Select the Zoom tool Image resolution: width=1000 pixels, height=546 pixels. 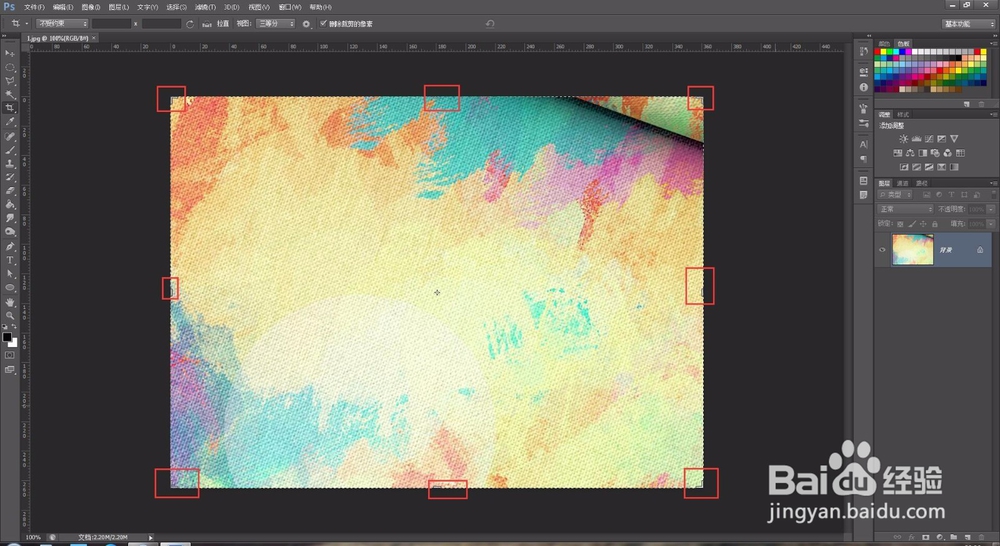point(10,316)
